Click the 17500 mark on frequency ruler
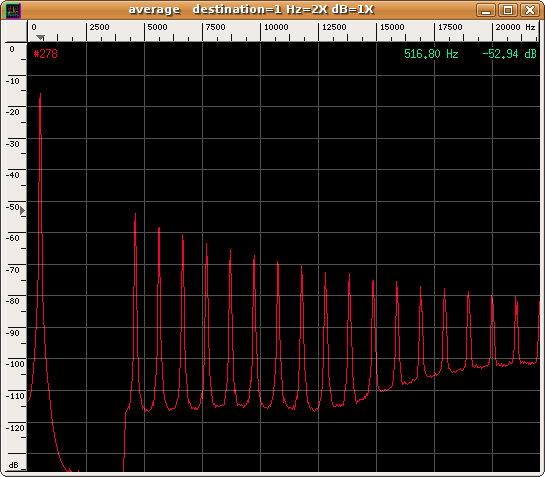This screenshot has width=545, height=477. click(x=450, y=27)
